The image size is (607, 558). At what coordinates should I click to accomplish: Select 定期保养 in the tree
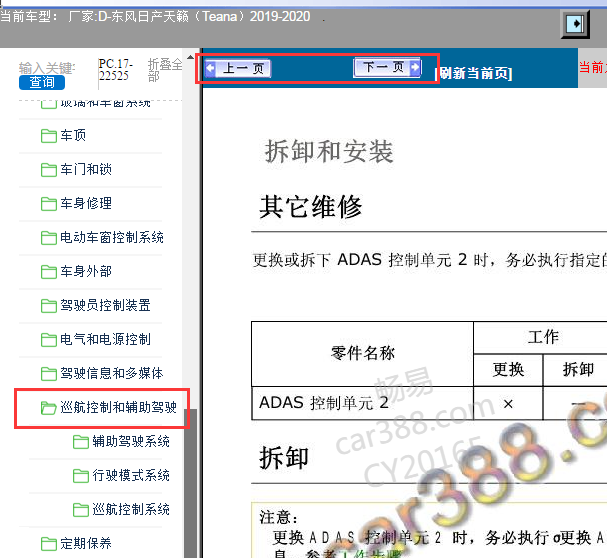point(86,543)
